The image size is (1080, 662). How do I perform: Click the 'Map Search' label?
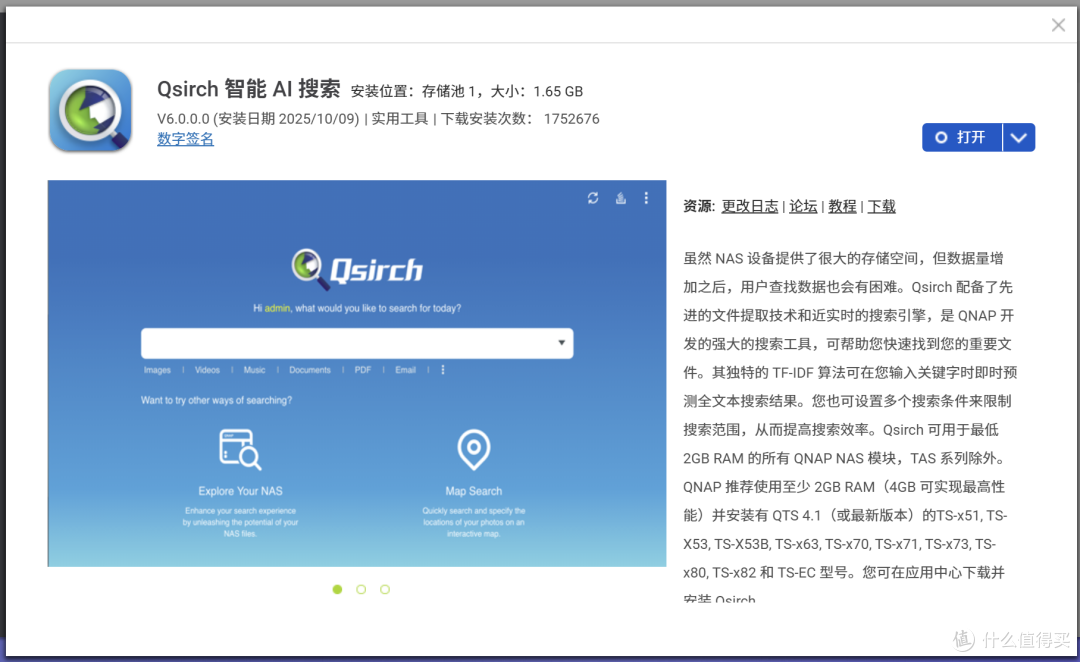[474, 491]
